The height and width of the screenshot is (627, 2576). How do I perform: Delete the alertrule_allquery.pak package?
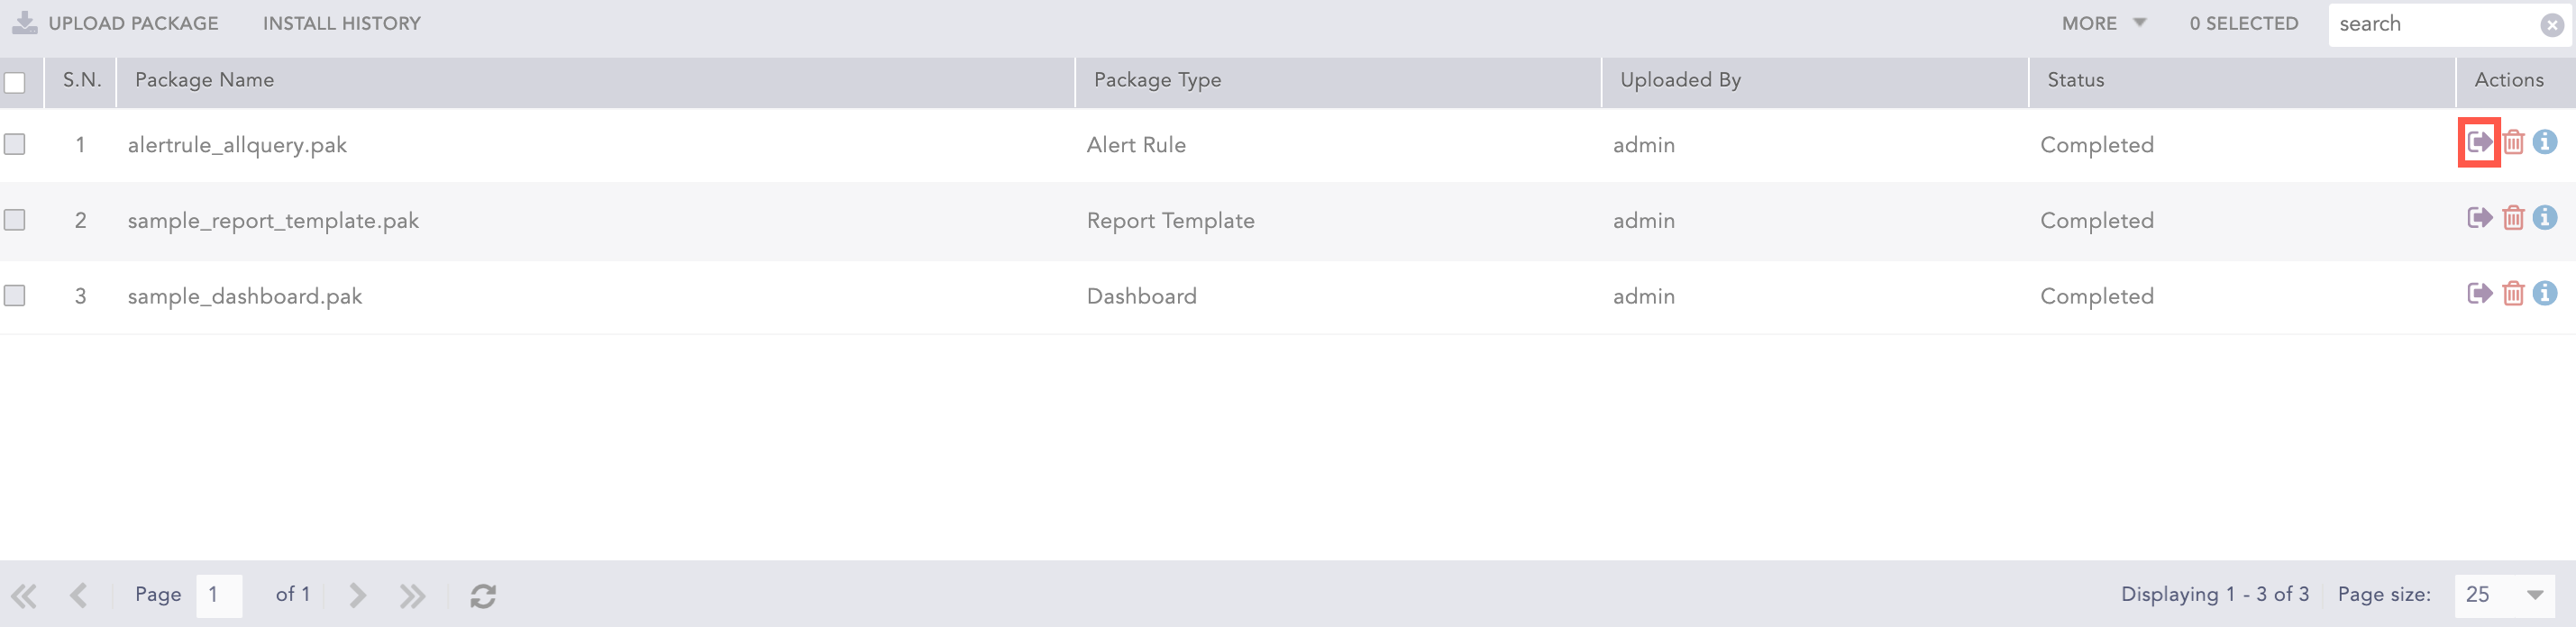click(2513, 142)
